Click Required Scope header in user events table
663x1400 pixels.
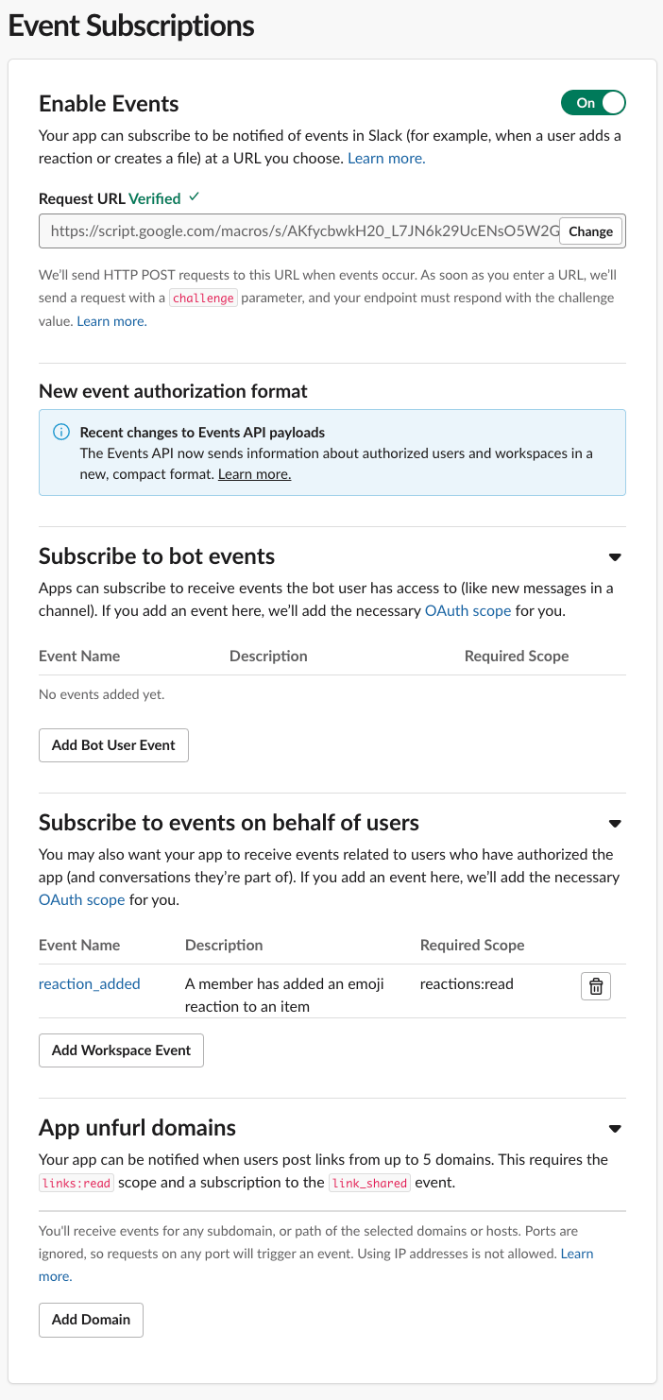[x=472, y=945]
